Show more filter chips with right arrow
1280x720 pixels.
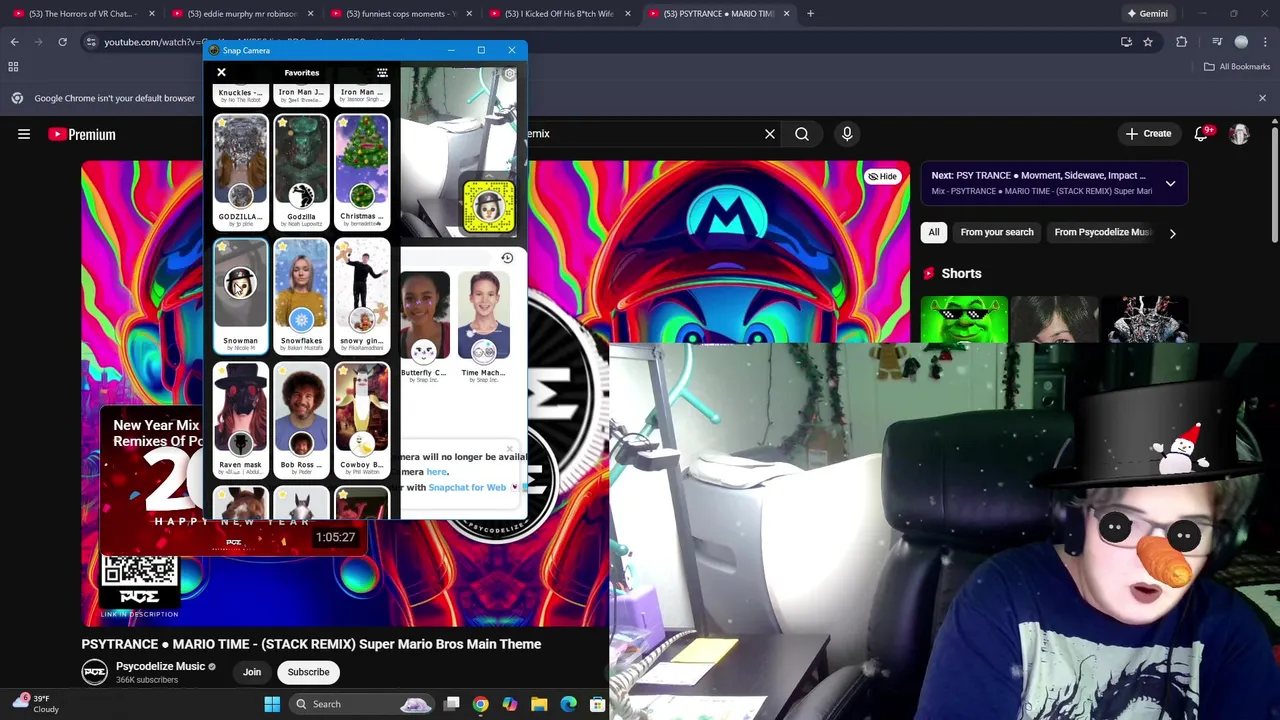click(x=1172, y=233)
